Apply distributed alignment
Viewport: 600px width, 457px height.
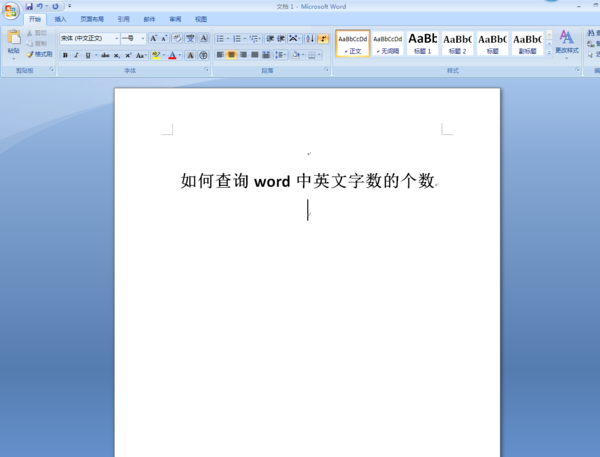pos(266,55)
